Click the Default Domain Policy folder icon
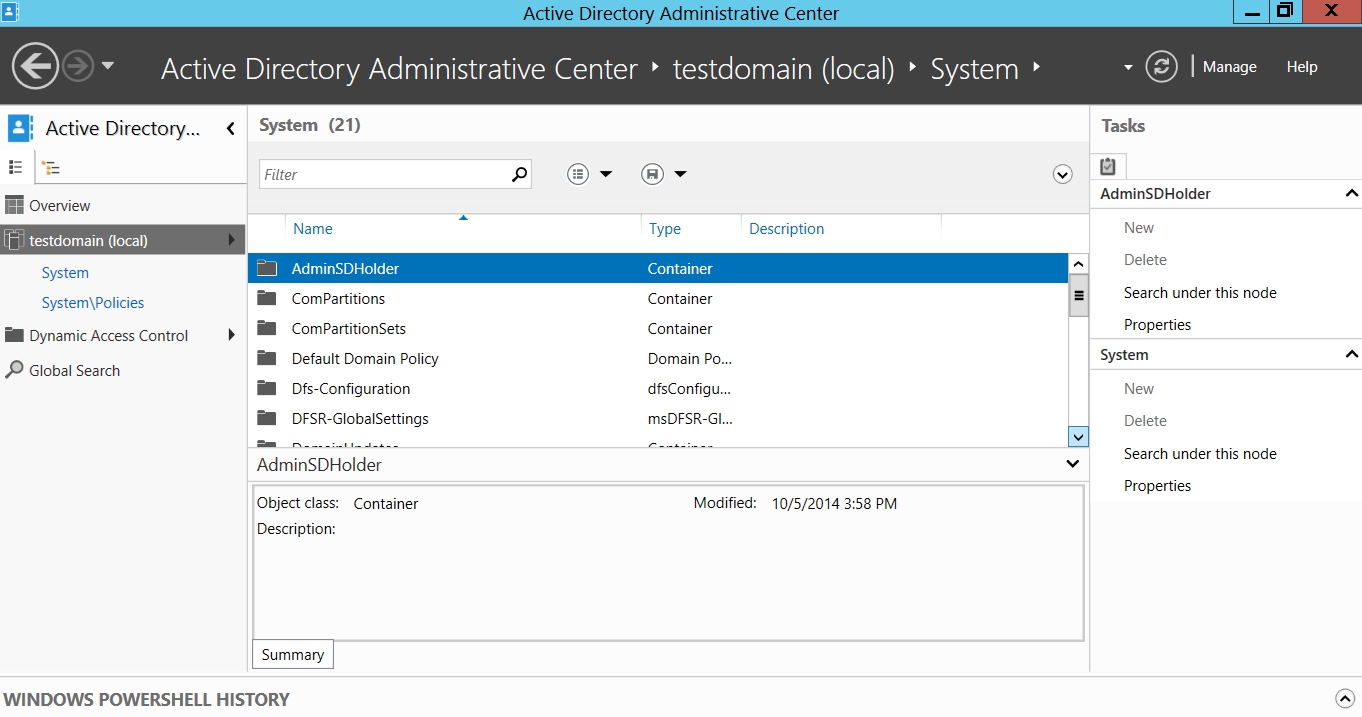Image resolution: width=1362 pixels, height=717 pixels. (266, 358)
